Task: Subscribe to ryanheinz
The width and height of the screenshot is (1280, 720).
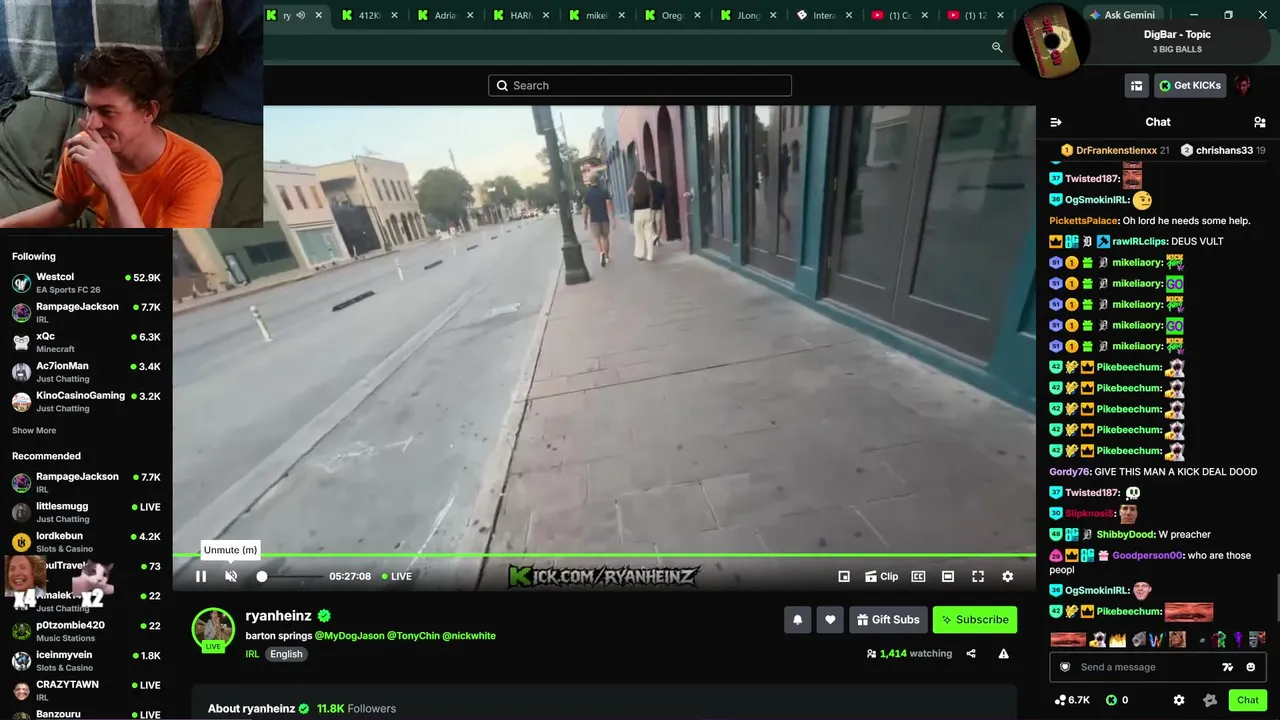Action: pyautogui.click(x=975, y=620)
